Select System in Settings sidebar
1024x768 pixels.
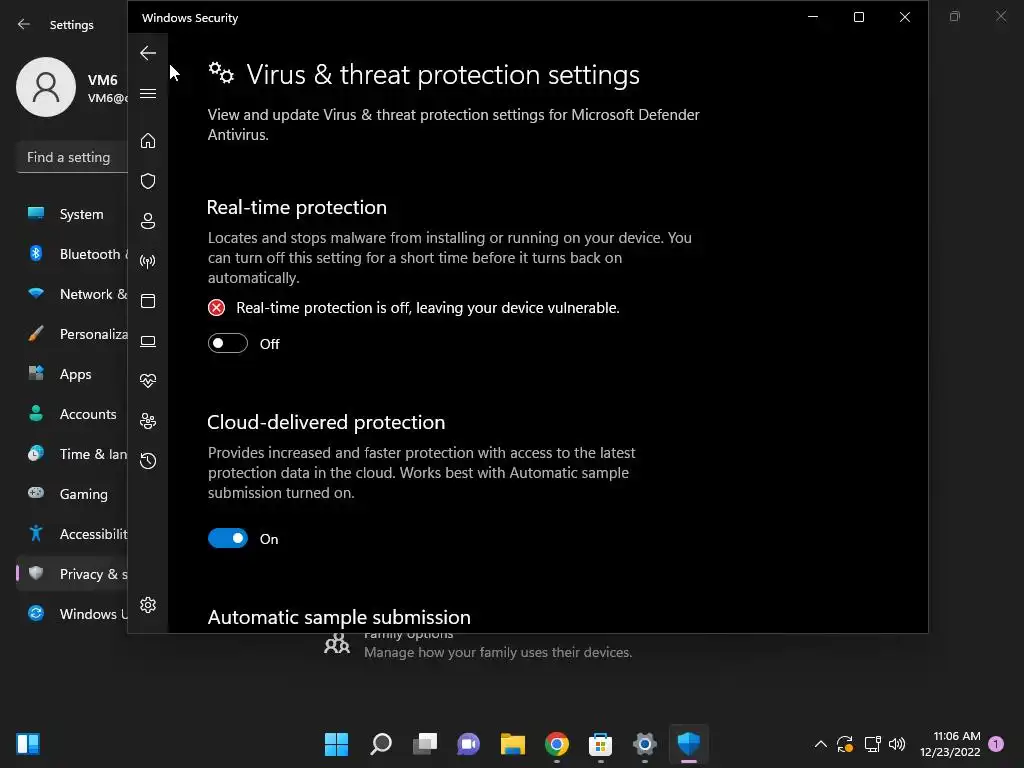72,214
